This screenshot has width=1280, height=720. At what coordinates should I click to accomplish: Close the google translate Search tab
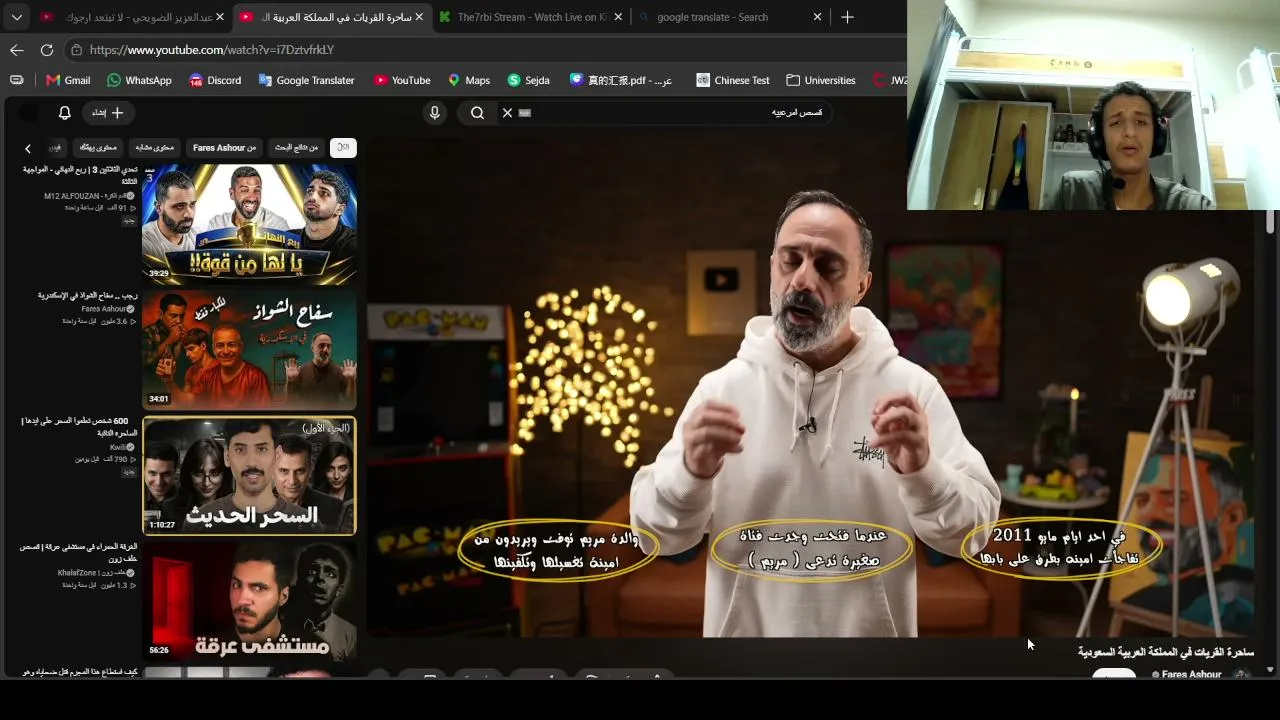click(817, 17)
